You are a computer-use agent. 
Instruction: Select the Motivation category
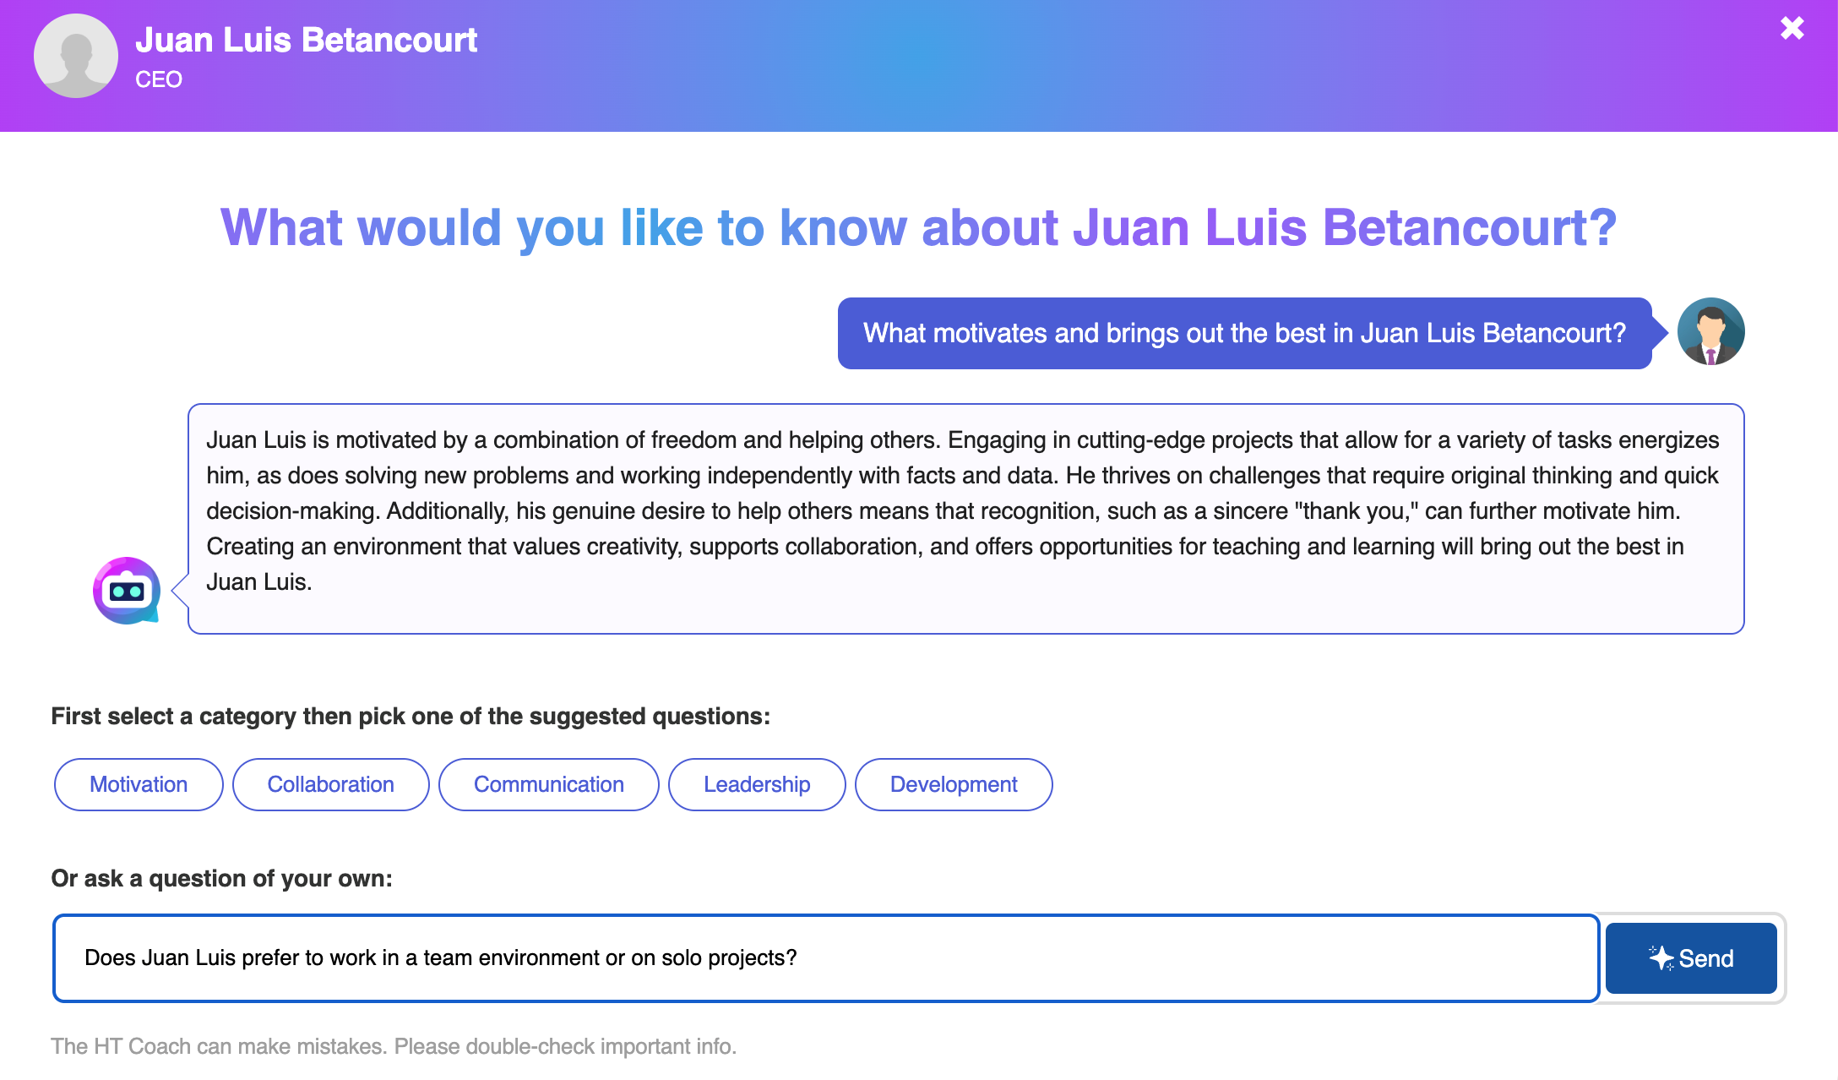[x=138, y=784]
